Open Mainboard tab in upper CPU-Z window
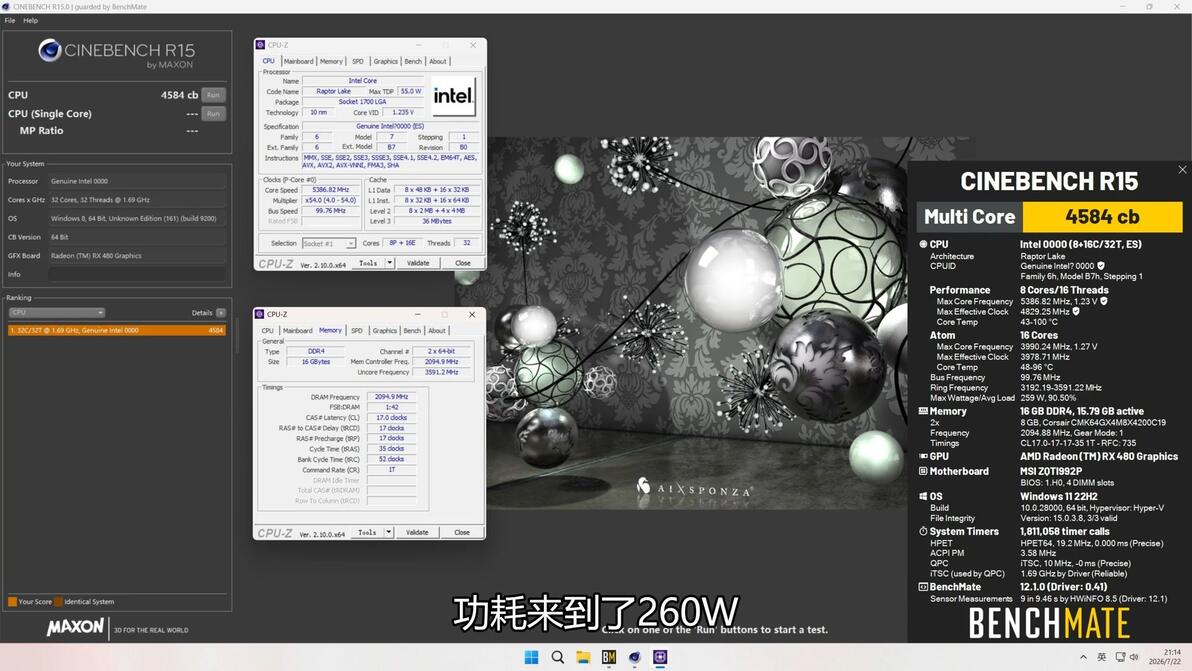 298,62
